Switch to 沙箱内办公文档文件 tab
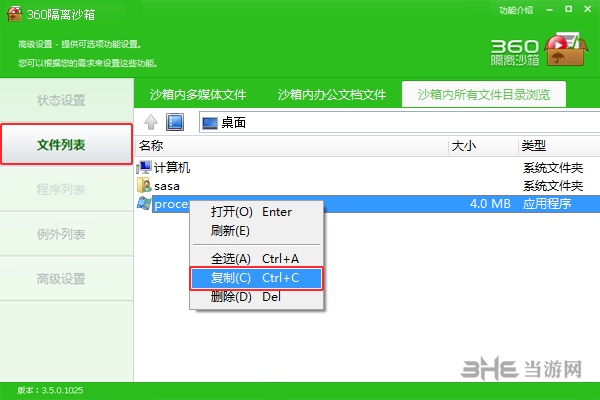The width and height of the screenshot is (600, 400). coord(332,95)
